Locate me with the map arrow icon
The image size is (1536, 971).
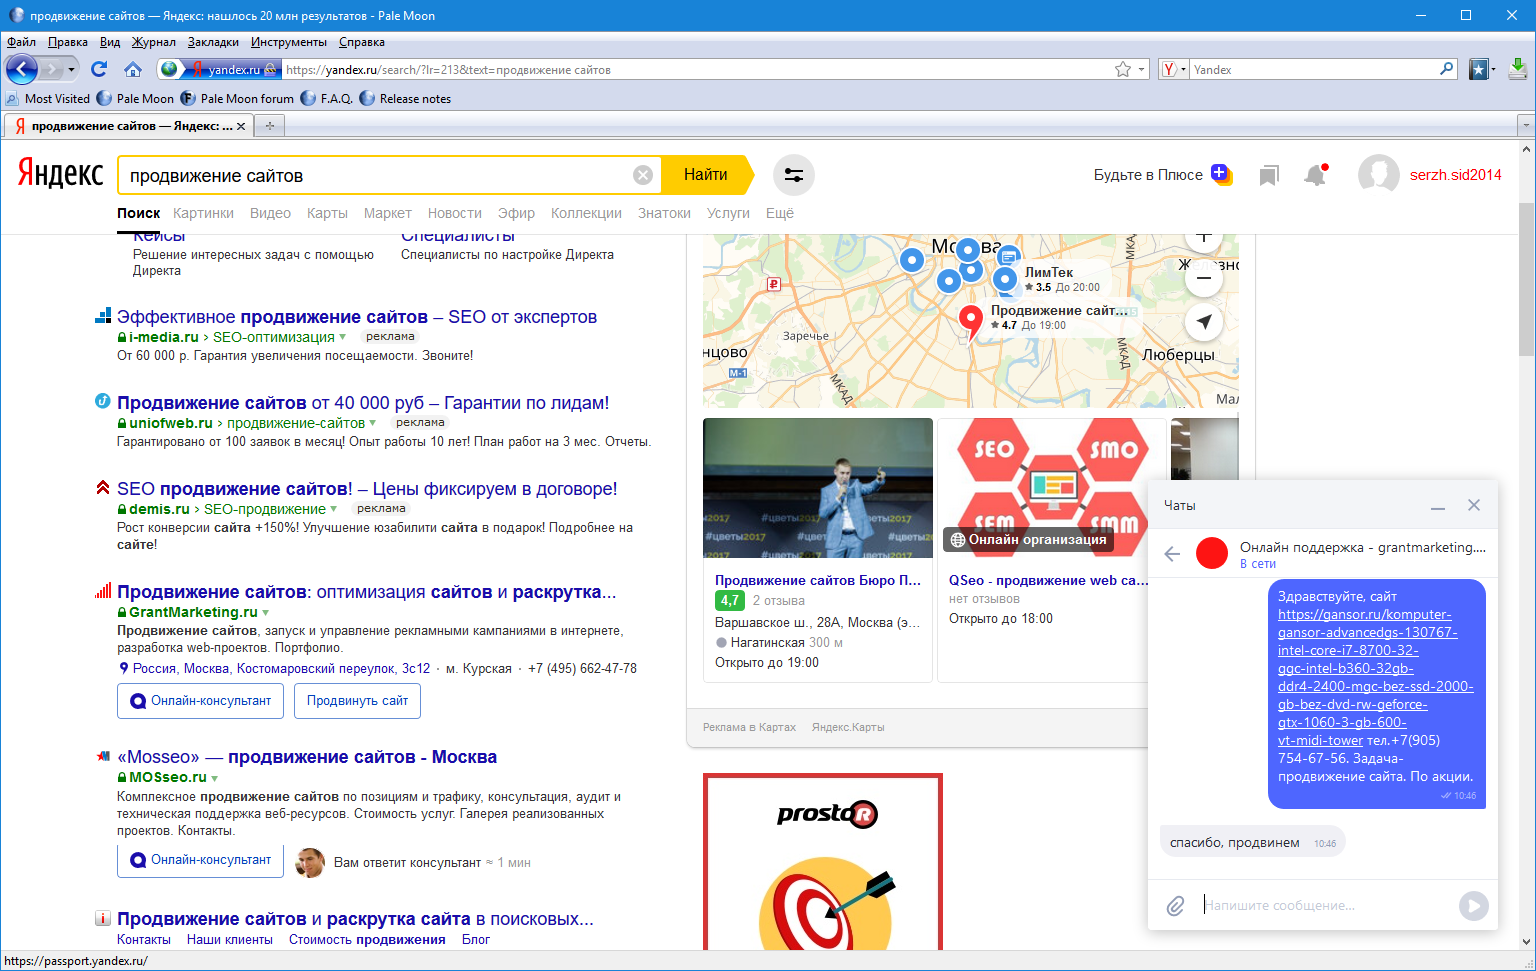1204,321
